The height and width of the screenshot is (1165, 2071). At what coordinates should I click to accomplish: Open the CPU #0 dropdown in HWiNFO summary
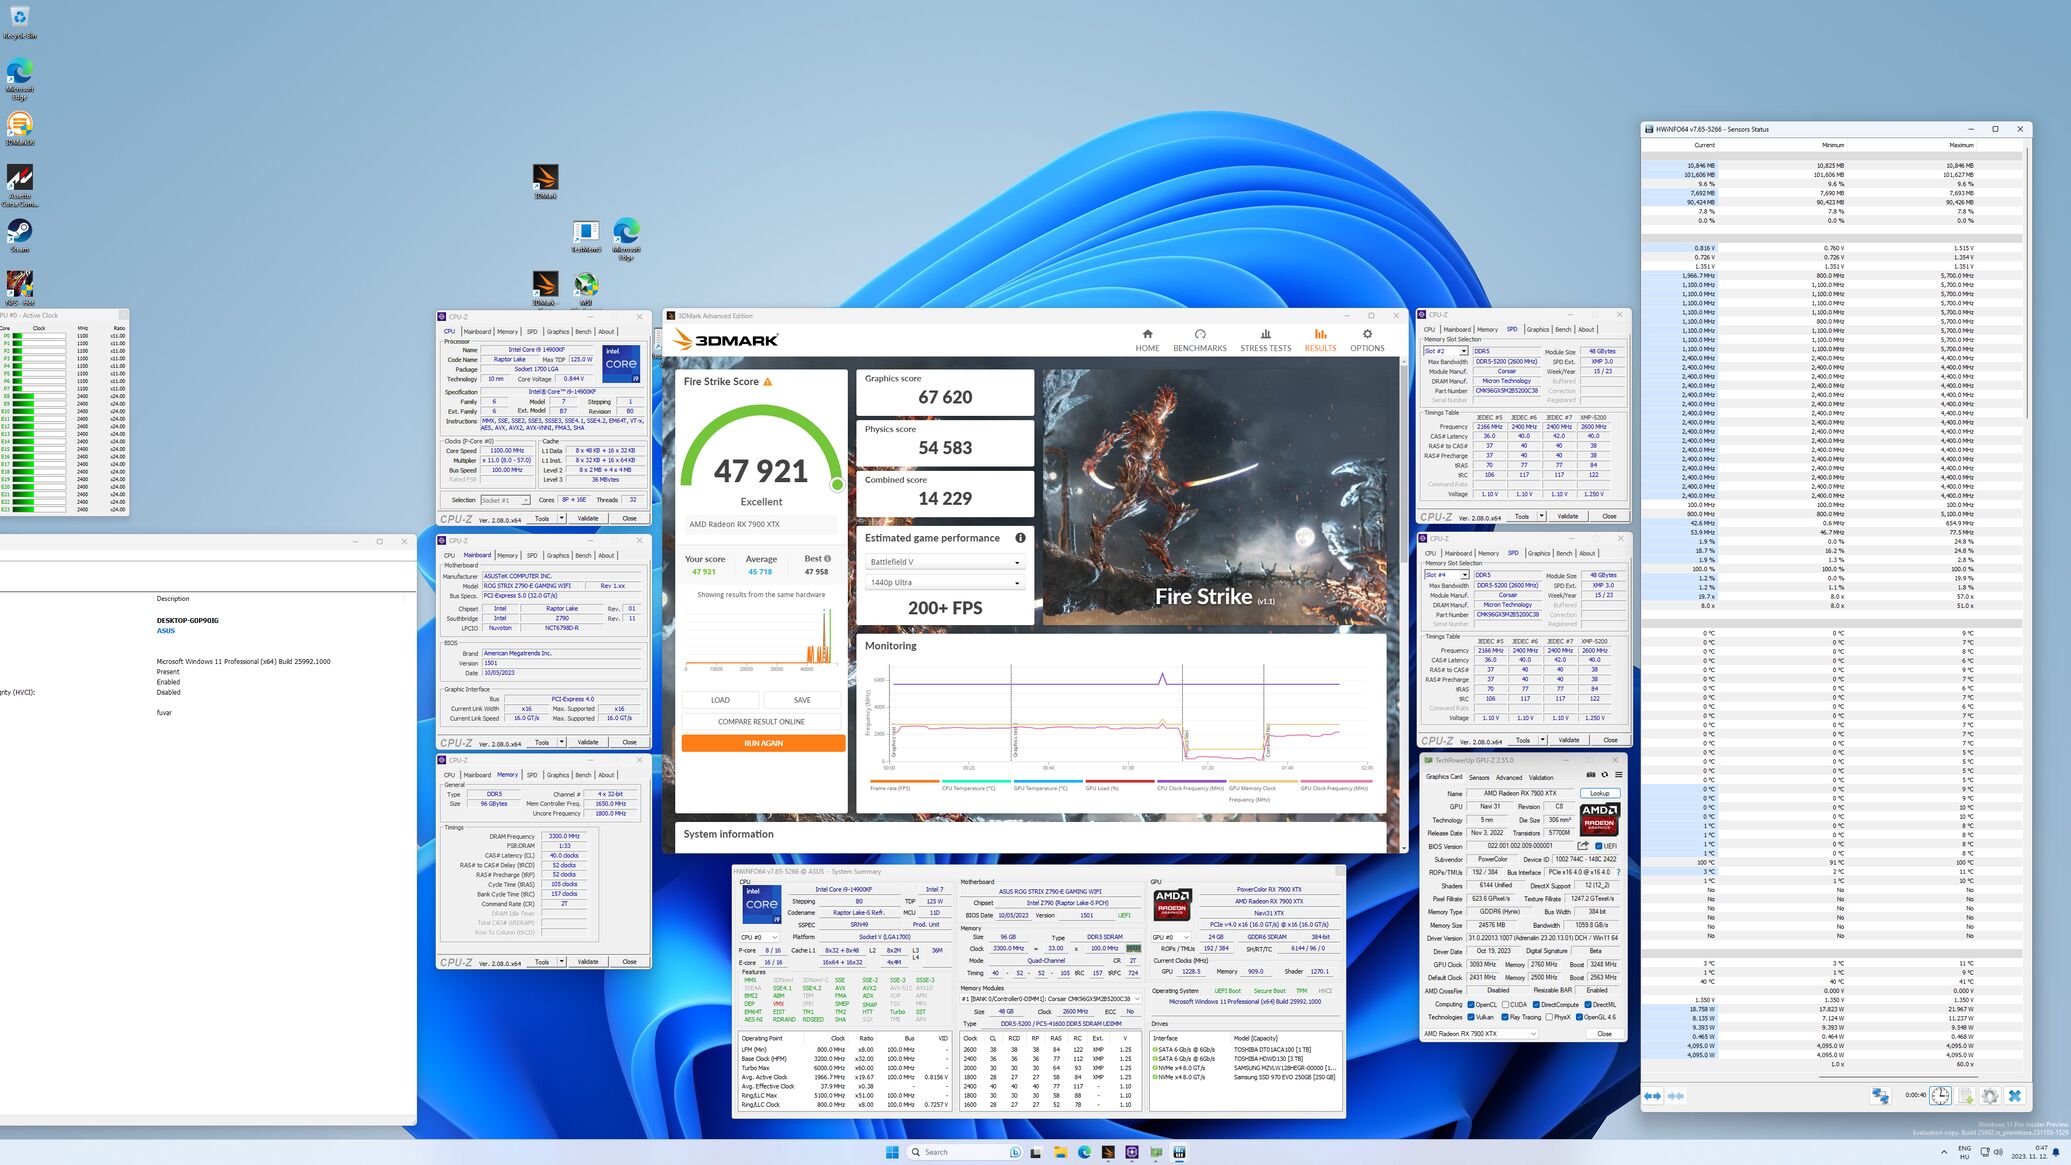pyautogui.click(x=759, y=938)
